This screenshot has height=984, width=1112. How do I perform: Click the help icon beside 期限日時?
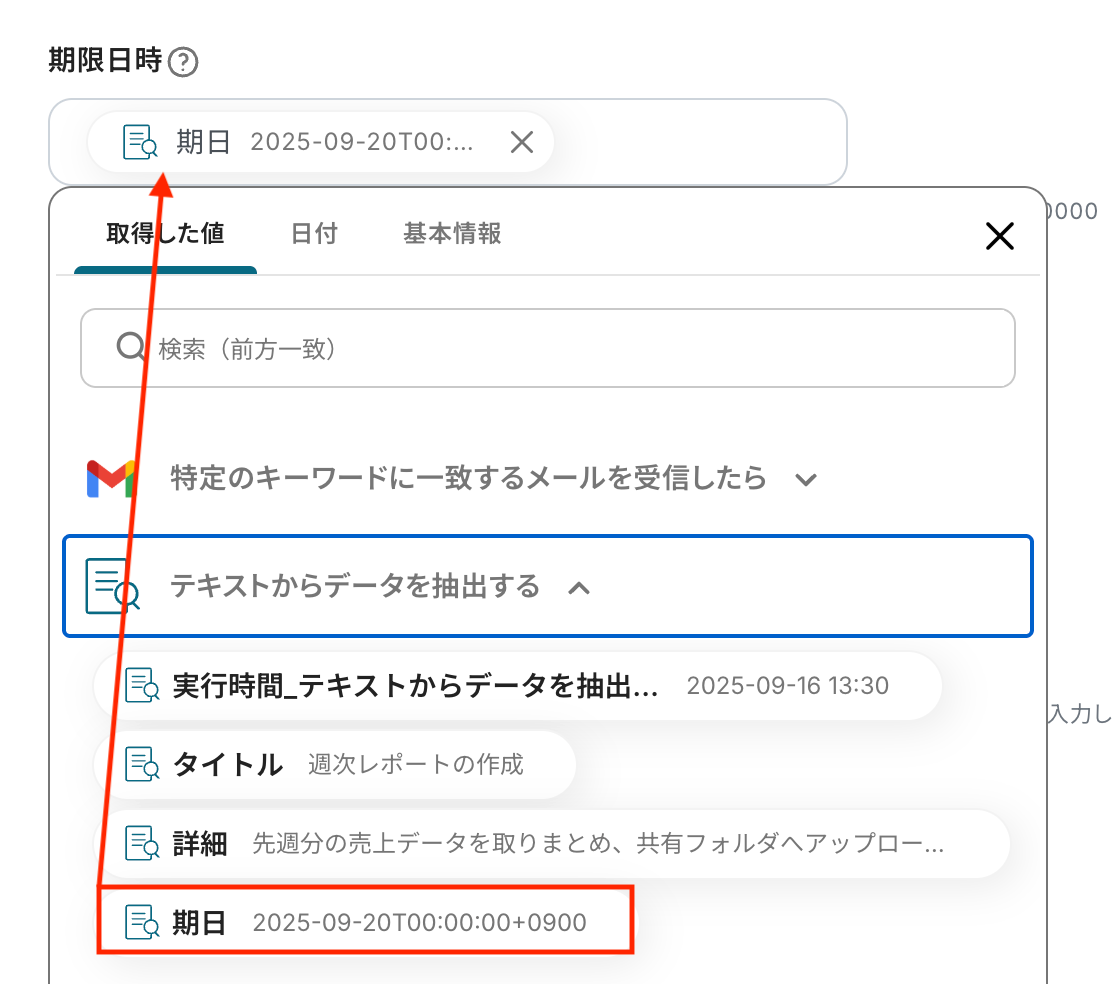click(x=183, y=63)
